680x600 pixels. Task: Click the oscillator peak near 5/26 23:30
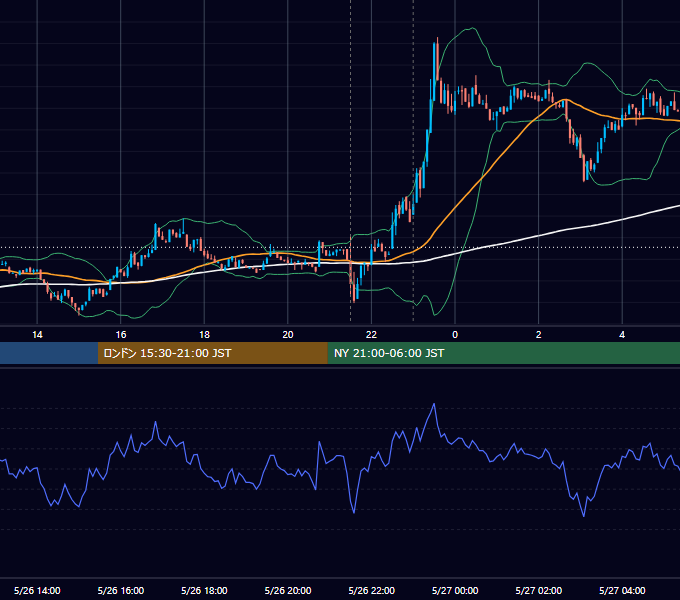click(434, 404)
